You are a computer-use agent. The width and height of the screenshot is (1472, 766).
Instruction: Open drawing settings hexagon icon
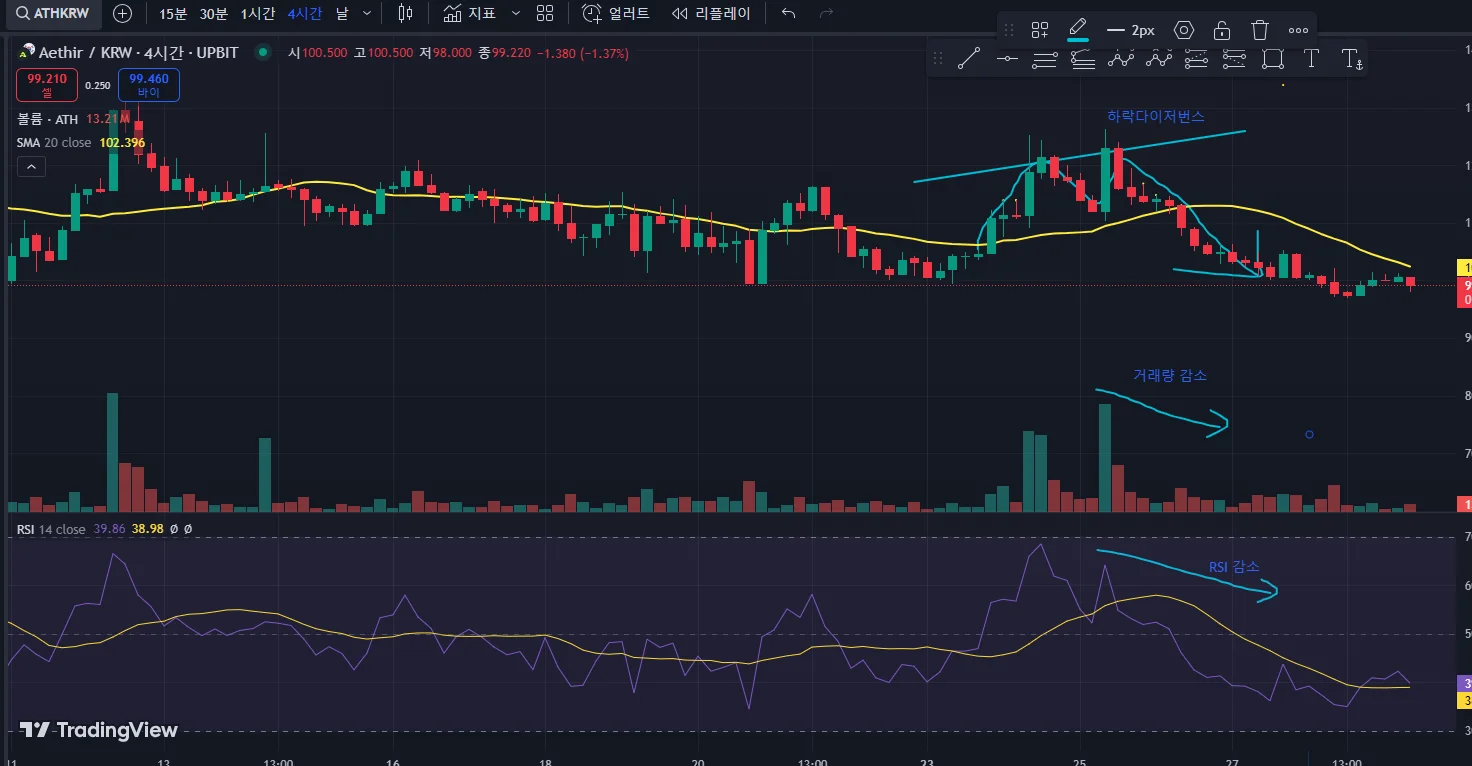point(1184,30)
